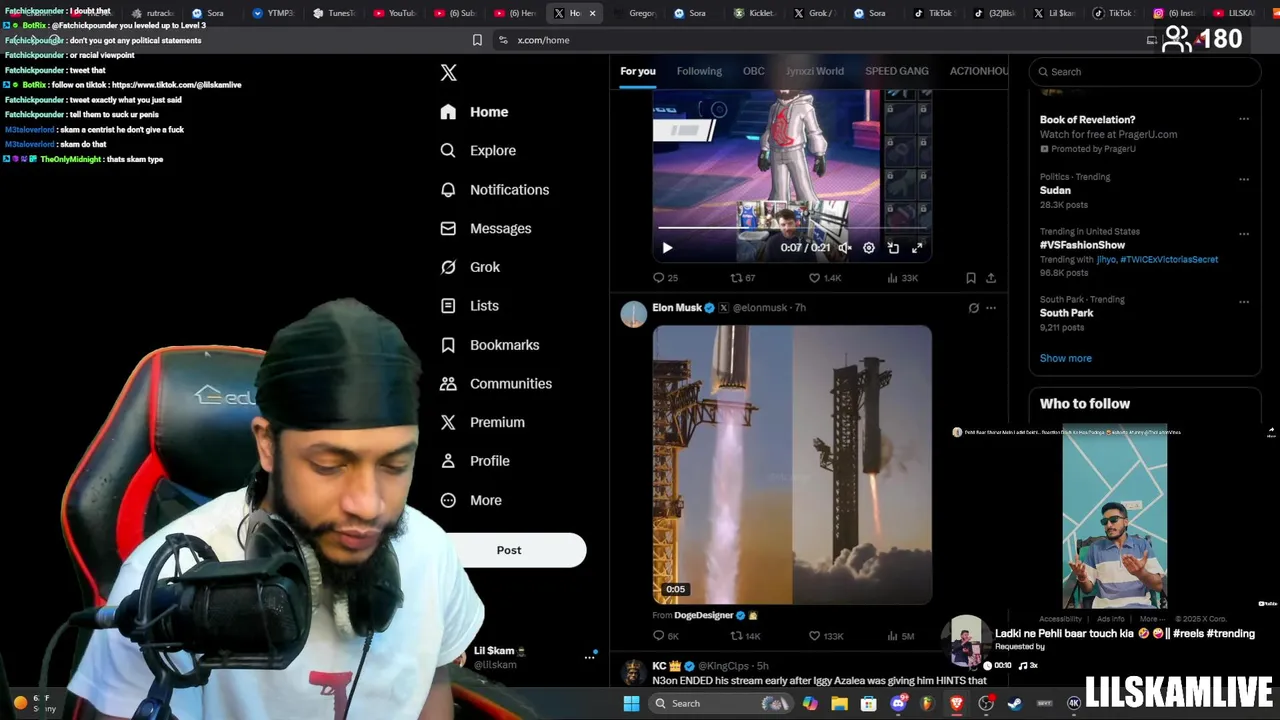Open more options for Book of Revelation ad
Viewport: 1280px width, 720px height.
(1244, 119)
